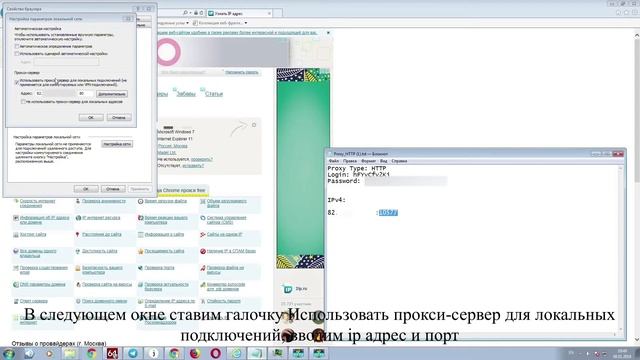Click Chrome icon beside the Firefox icon
Viewport: 640px width, 360px height.
click(x=174, y=353)
